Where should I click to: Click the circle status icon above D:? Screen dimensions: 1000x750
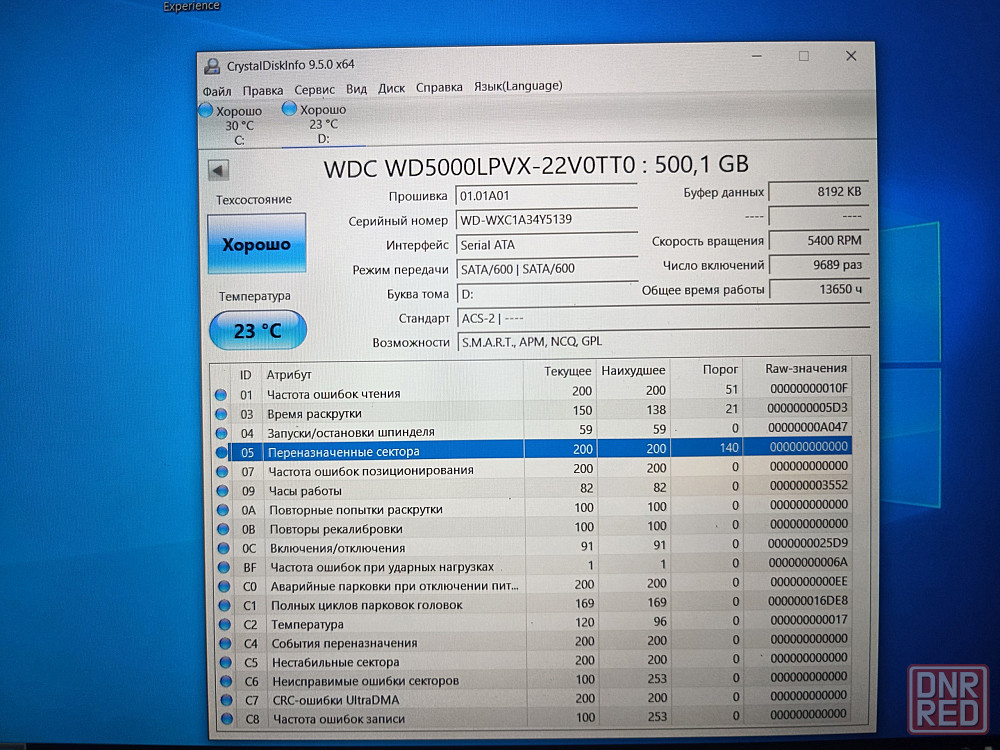click(x=289, y=108)
